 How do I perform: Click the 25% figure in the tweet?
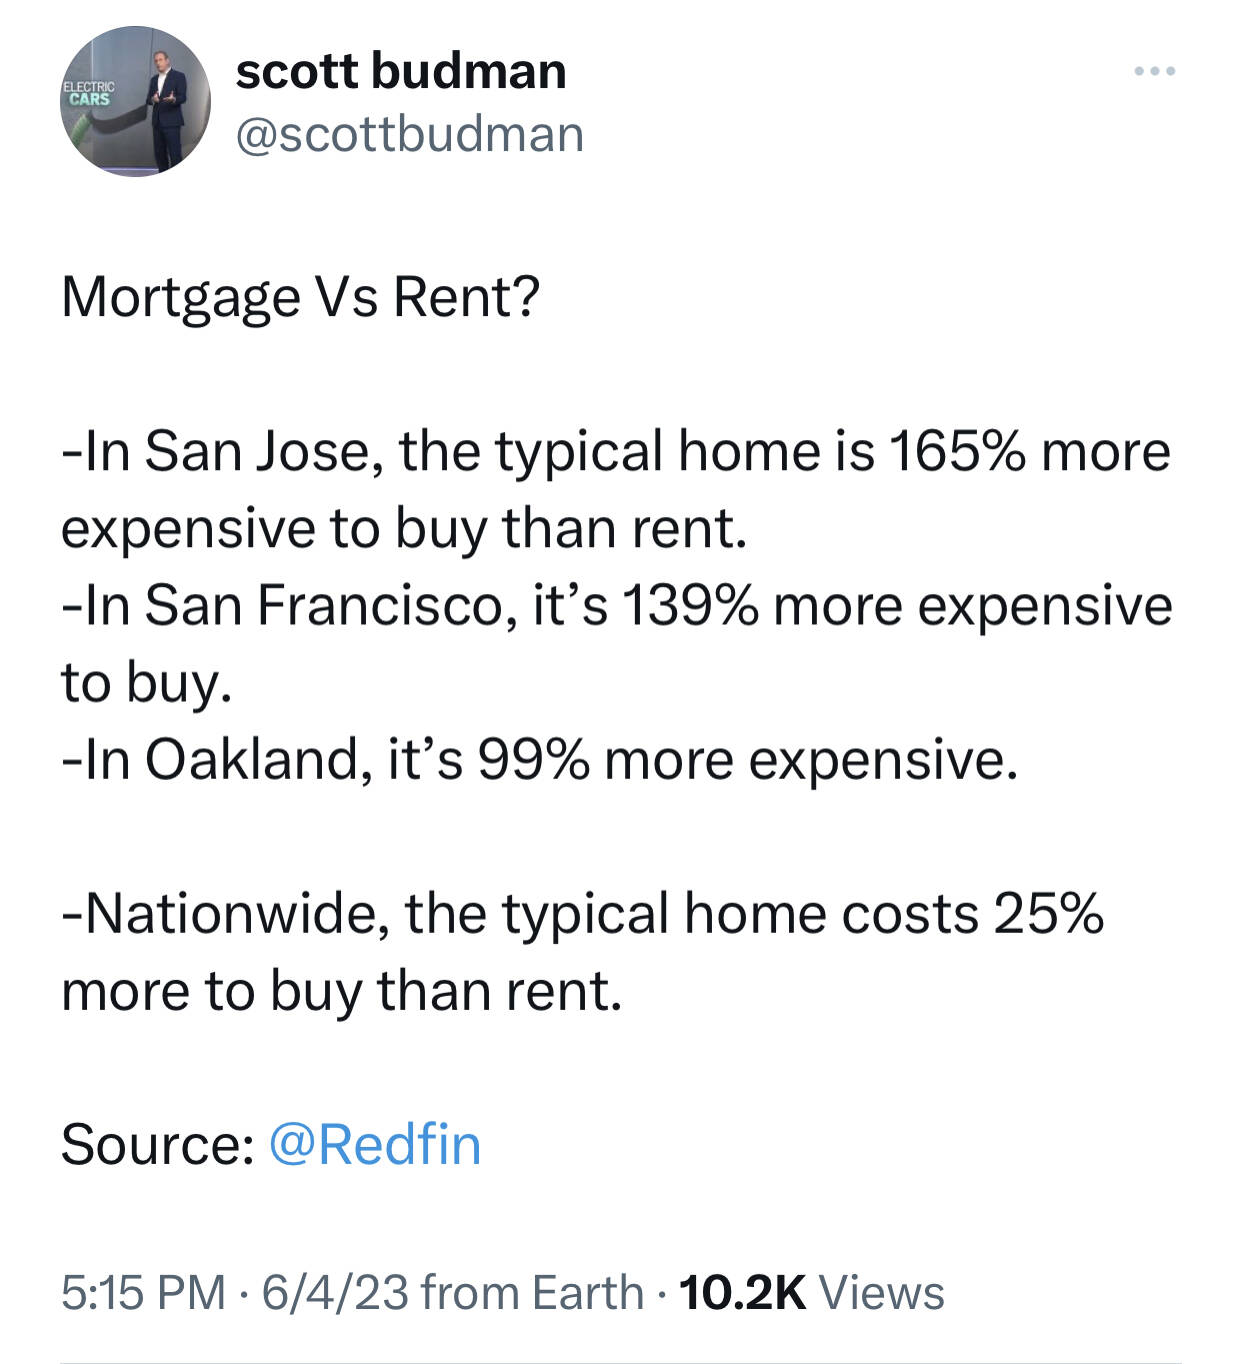tap(1049, 914)
